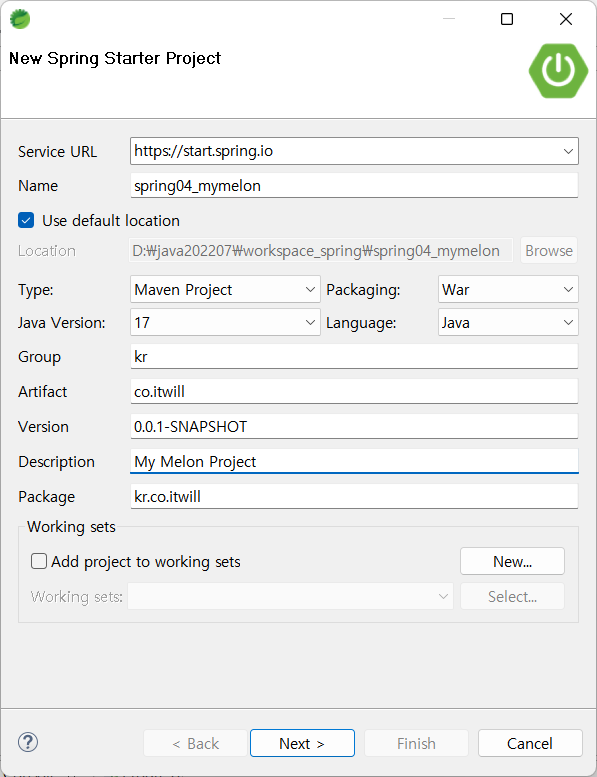Click the Service URL text https://start.spring.io
Image resolution: width=597 pixels, height=777 pixels.
click(204, 151)
